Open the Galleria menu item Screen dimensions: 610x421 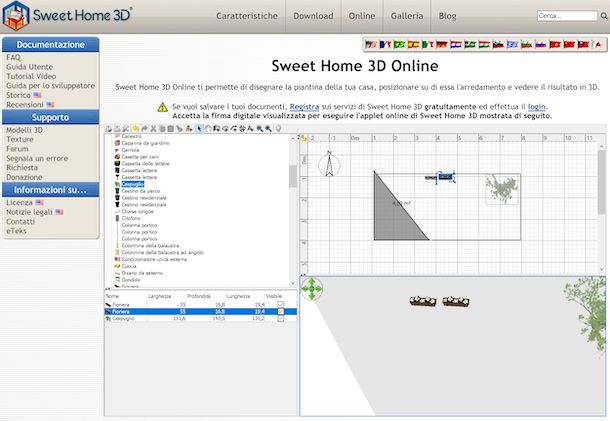click(407, 16)
